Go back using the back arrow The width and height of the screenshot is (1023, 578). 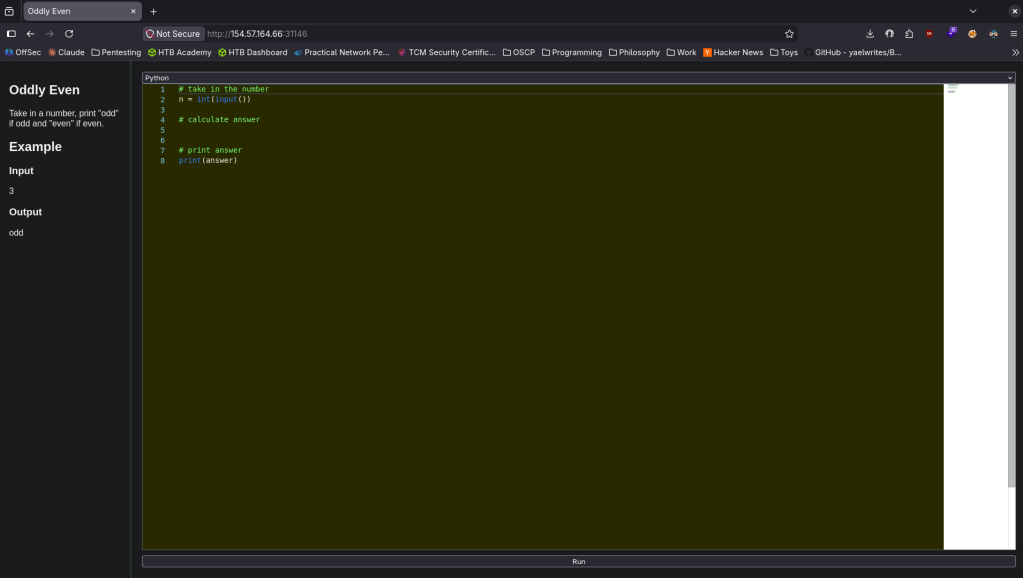coord(30,33)
